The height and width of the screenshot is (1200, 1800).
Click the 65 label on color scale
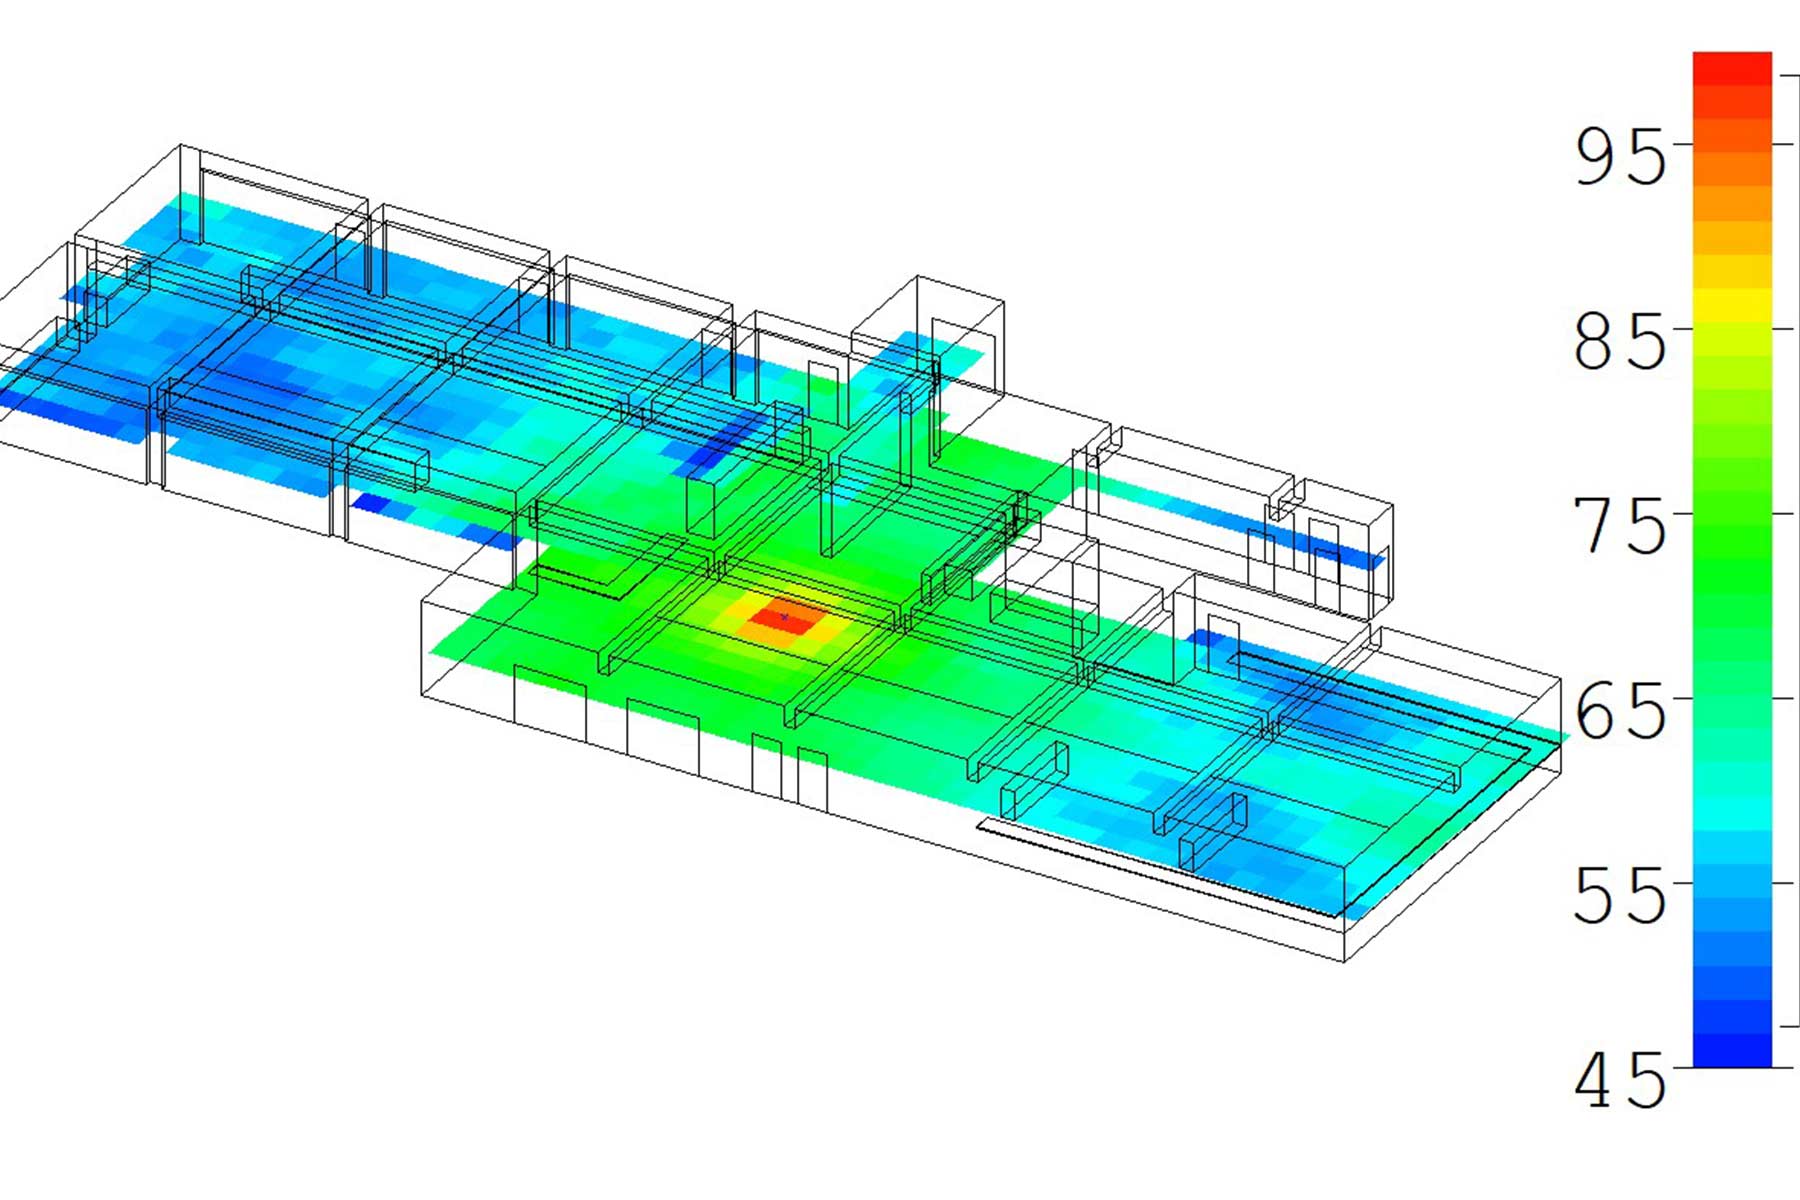[x=1621, y=712]
